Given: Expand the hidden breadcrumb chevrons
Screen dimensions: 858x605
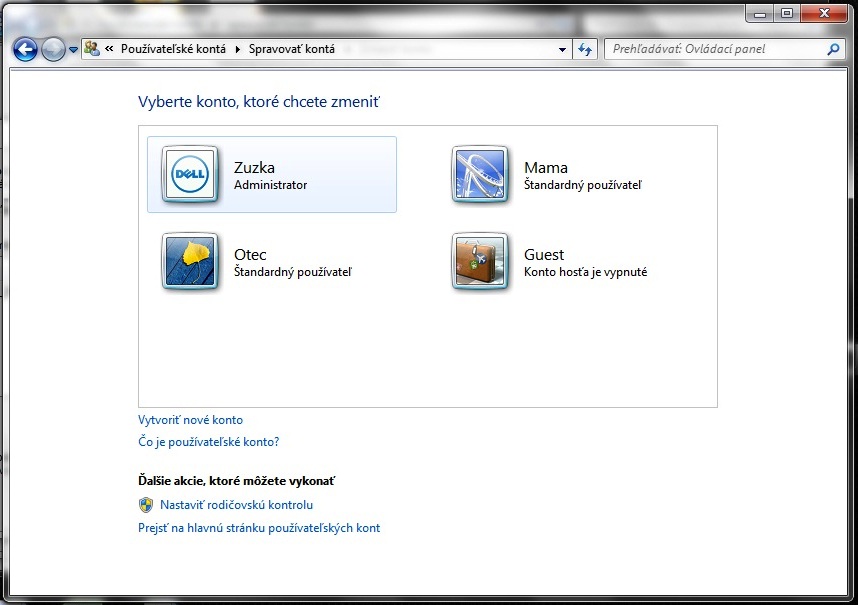Looking at the screenshot, I should 109,49.
